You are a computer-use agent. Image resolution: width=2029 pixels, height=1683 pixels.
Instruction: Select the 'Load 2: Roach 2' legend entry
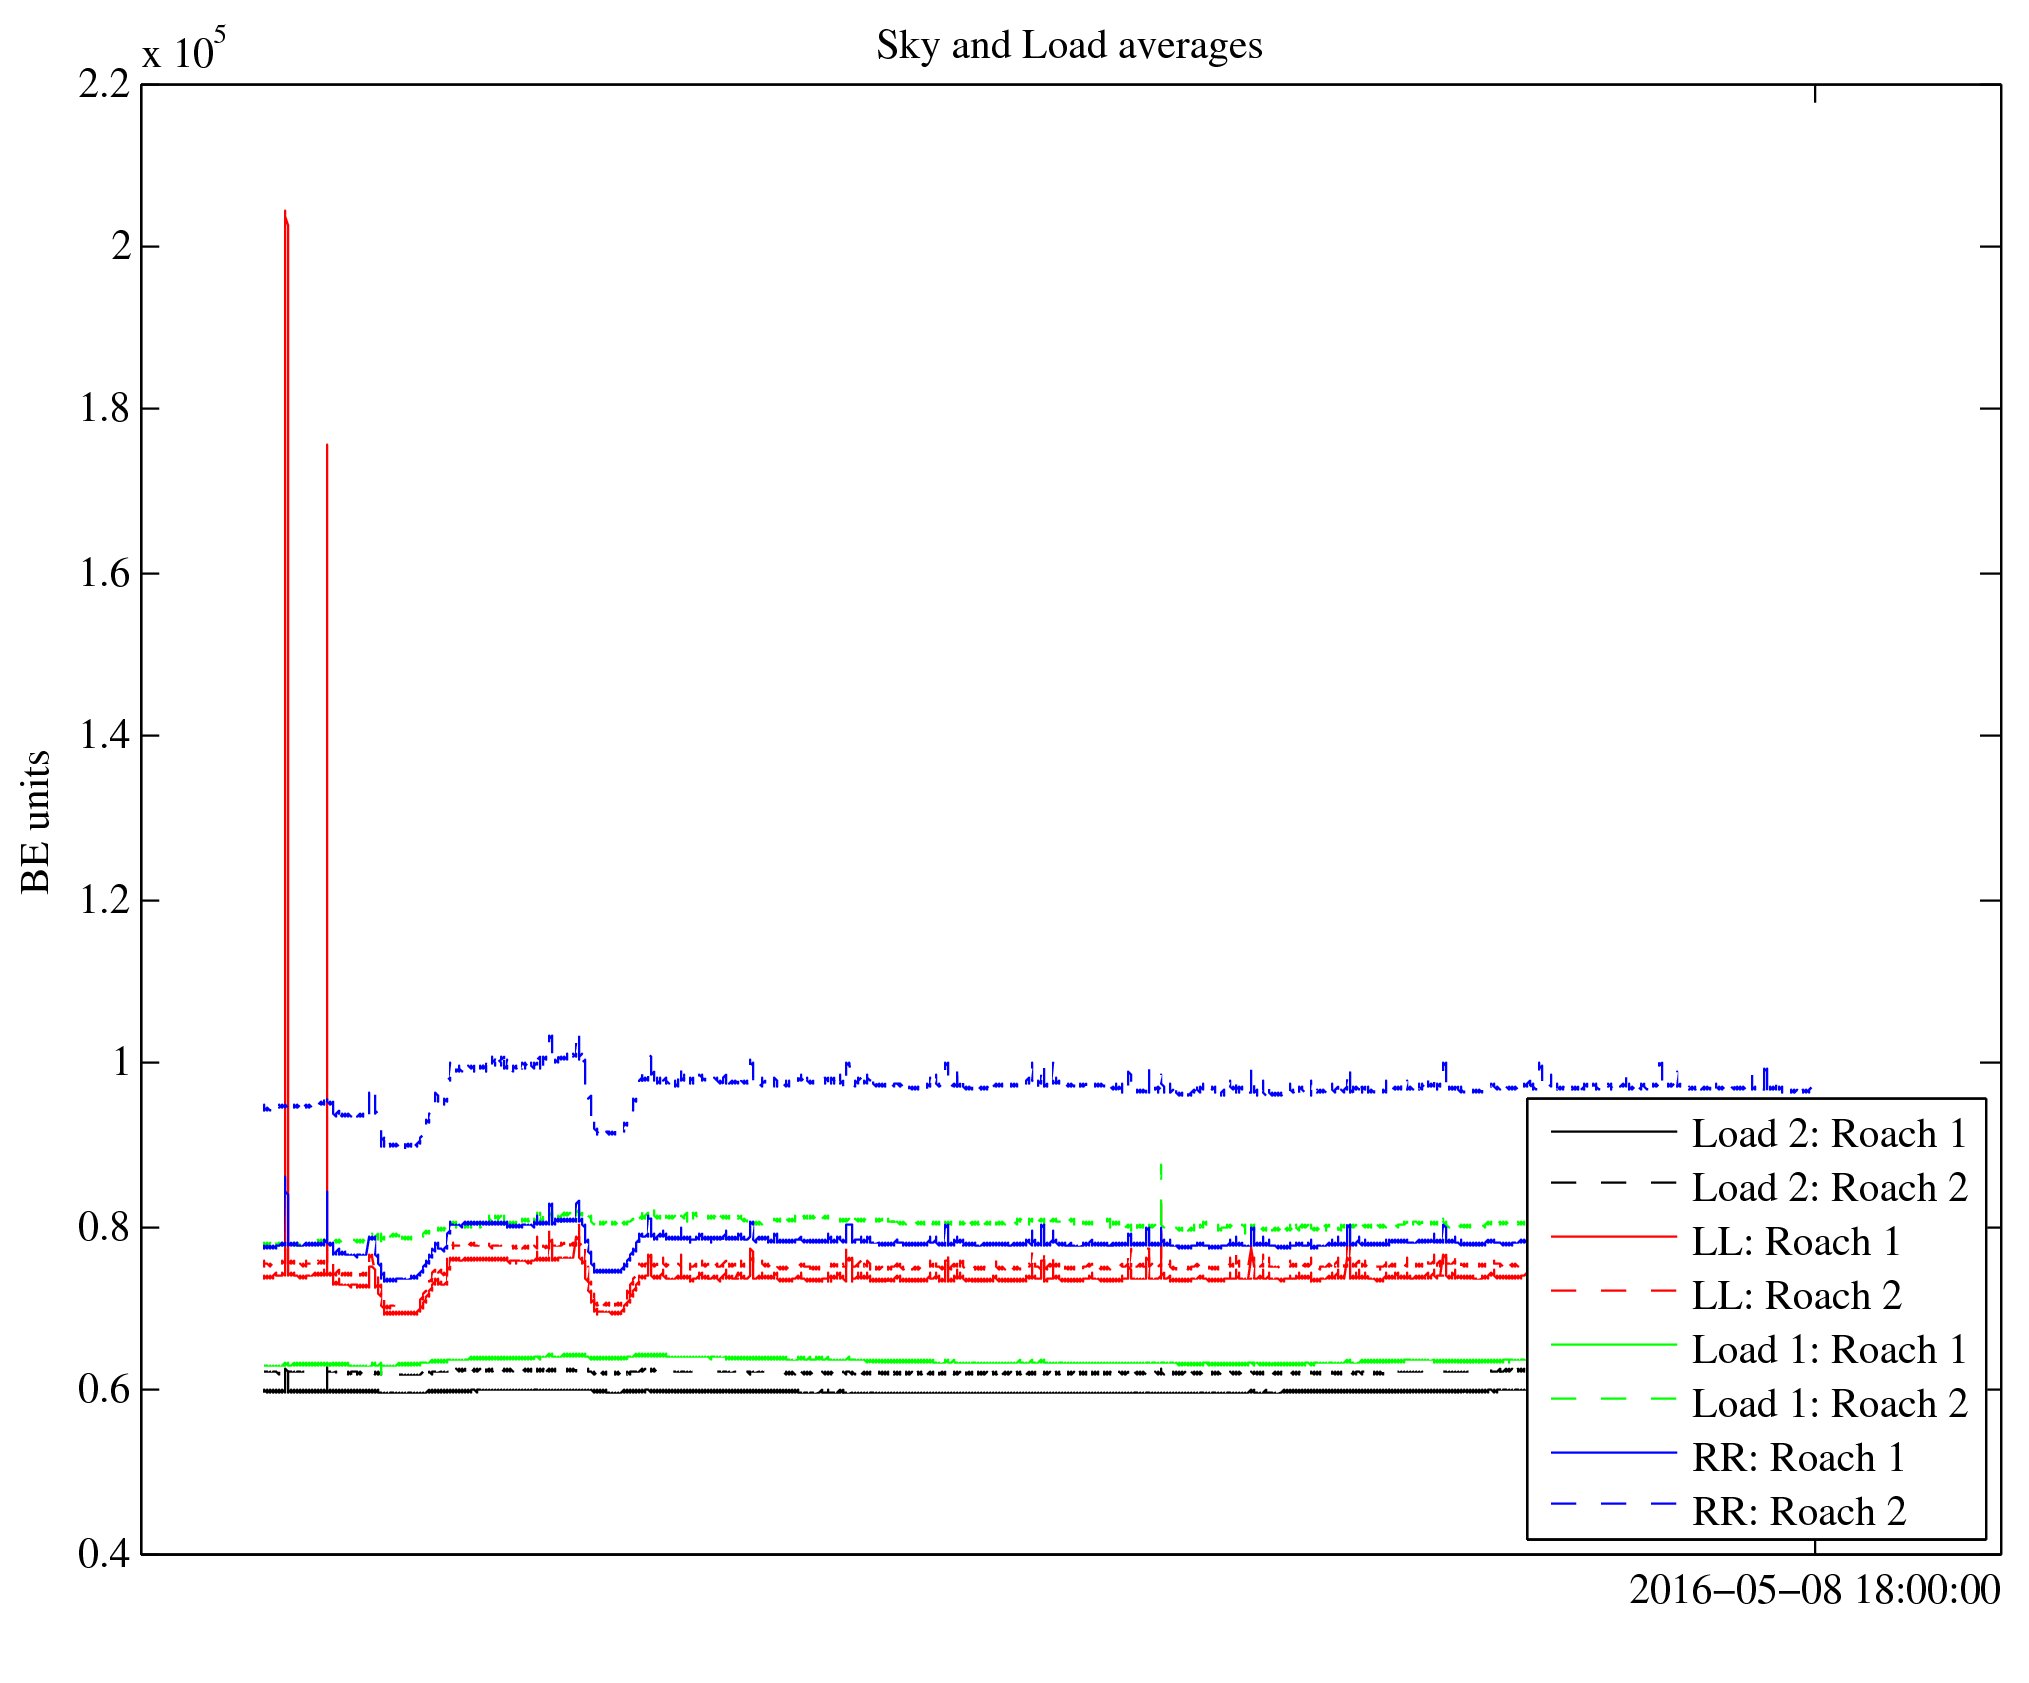(x=1828, y=1188)
